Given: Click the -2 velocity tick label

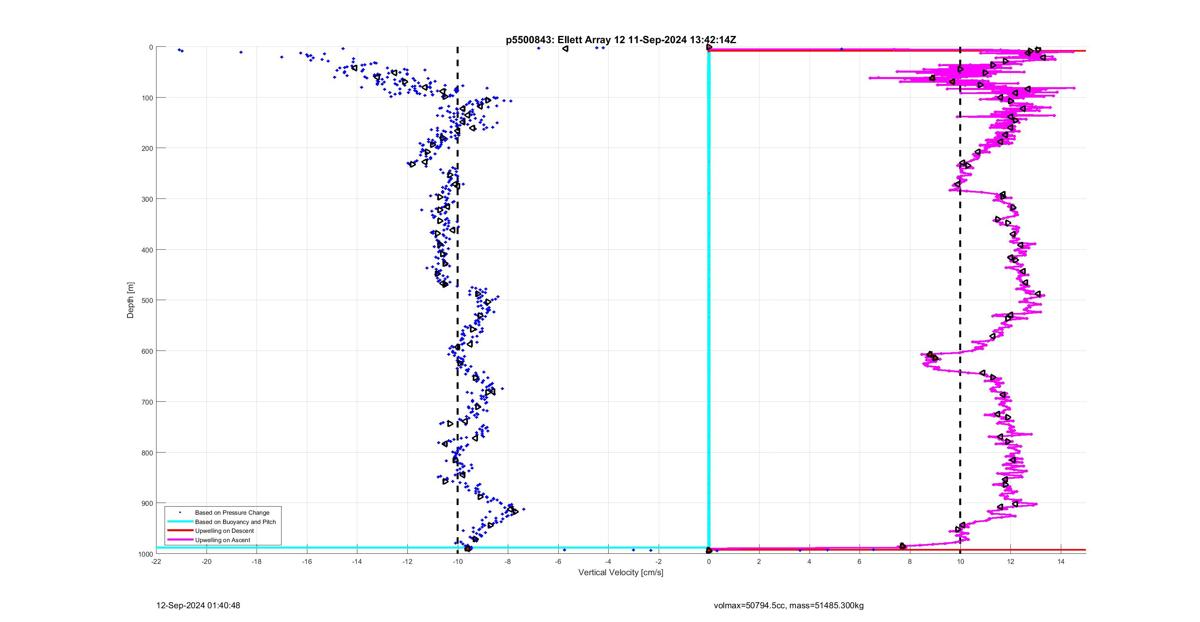Looking at the screenshot, I should coord(658,562).
